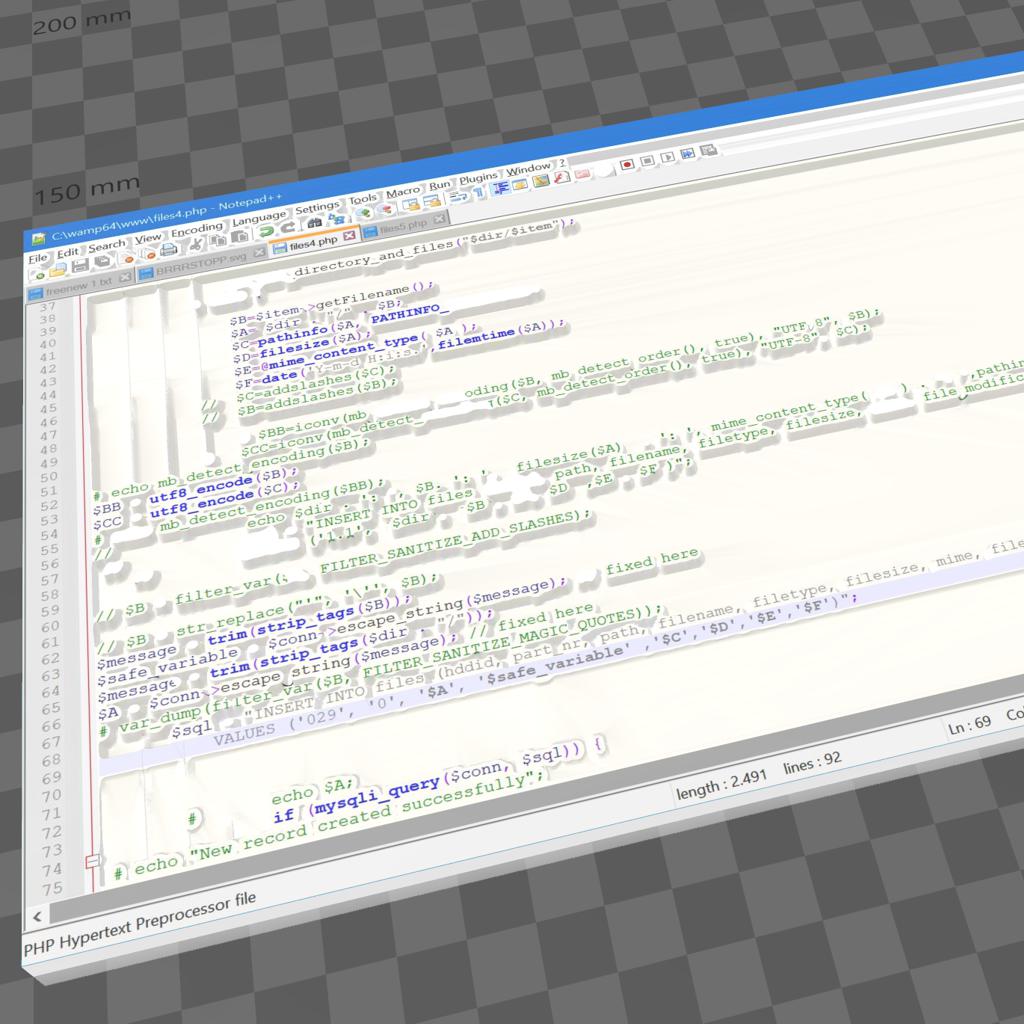
Task: Click the Playback macro icon
Action: [668, 156]
